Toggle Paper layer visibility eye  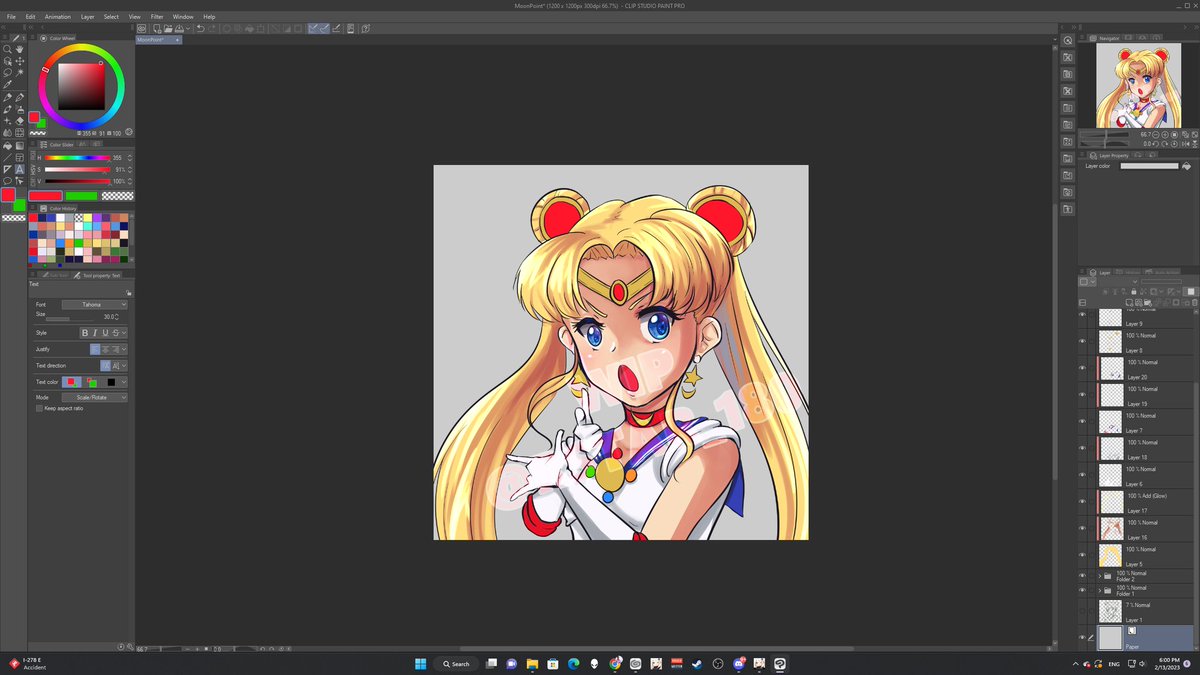tap(1082, 637)
